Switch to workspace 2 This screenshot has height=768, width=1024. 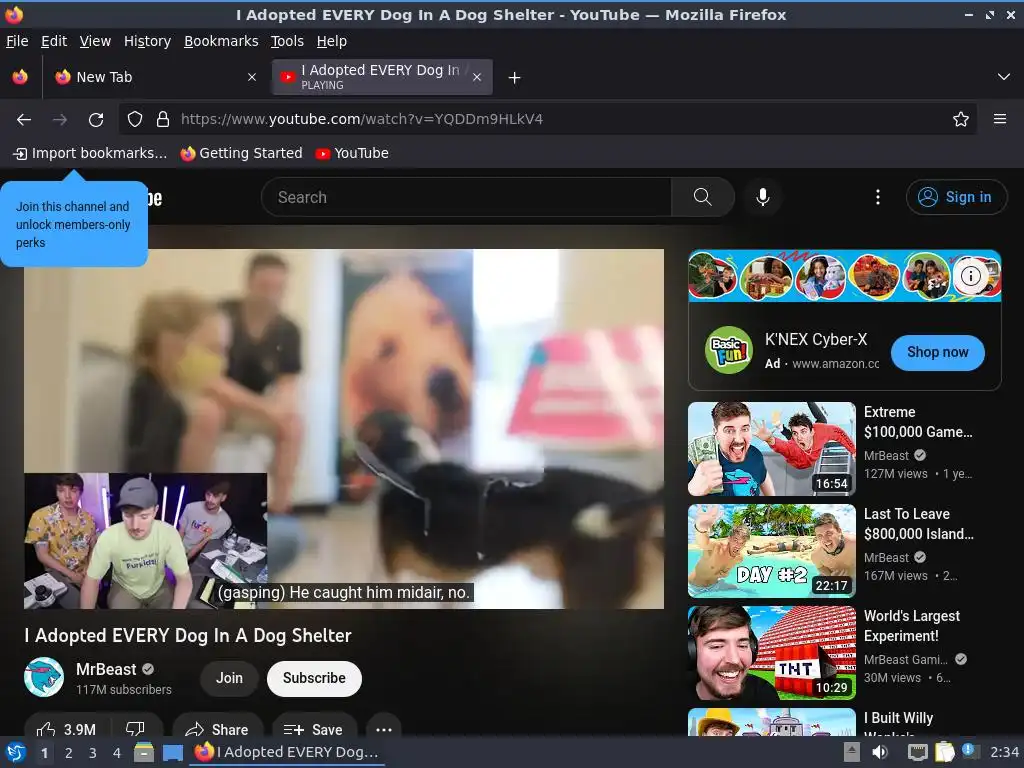tap(68, 753)
